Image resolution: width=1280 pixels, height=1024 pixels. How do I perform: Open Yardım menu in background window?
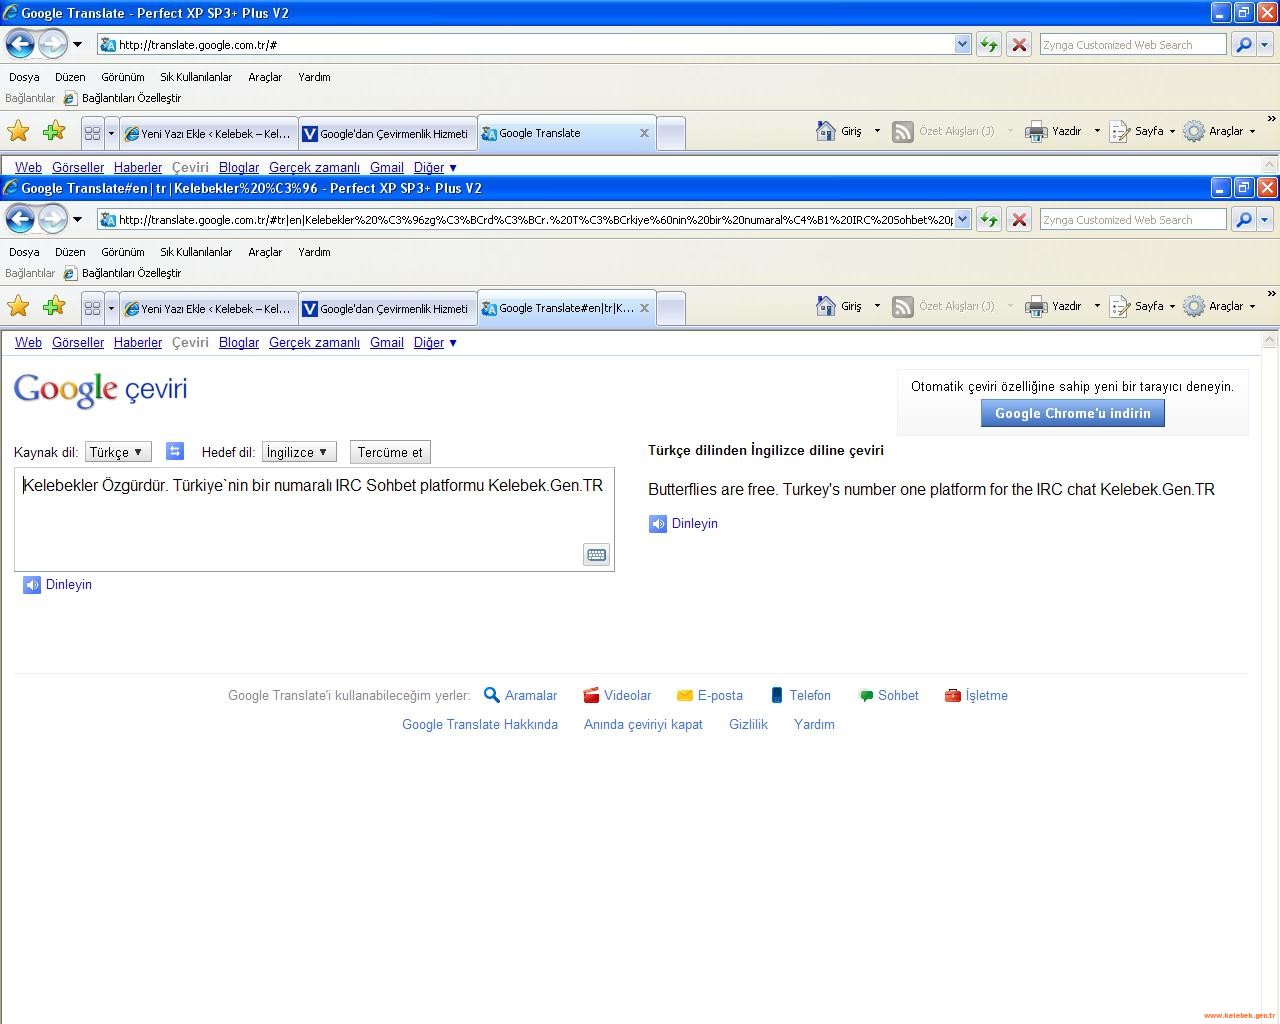click(314, 77)
